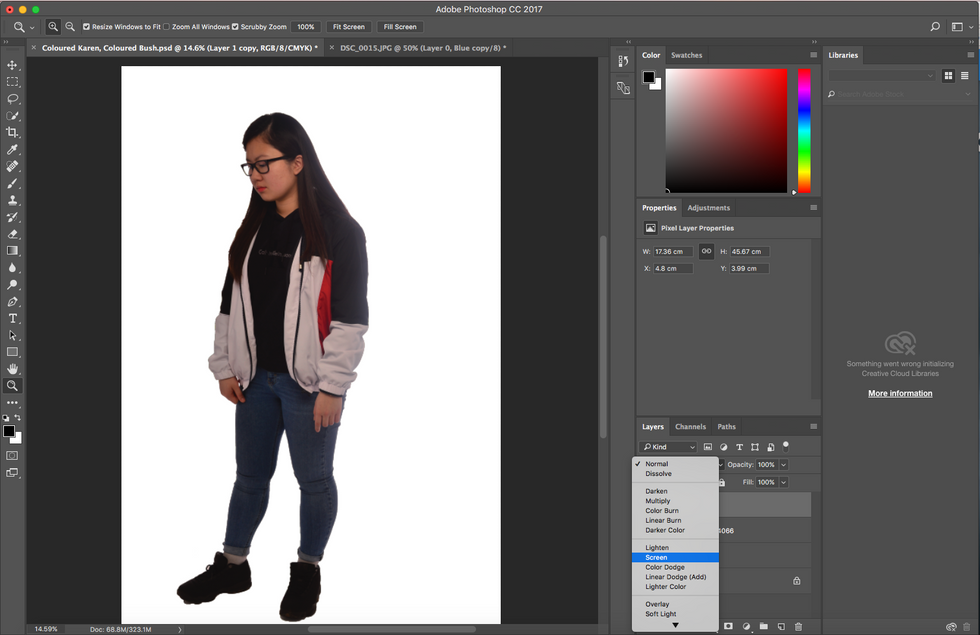The width and height of the screenshot is (980, 635).
Task: Choose Overlay blend mode
Action: point(675,604)
